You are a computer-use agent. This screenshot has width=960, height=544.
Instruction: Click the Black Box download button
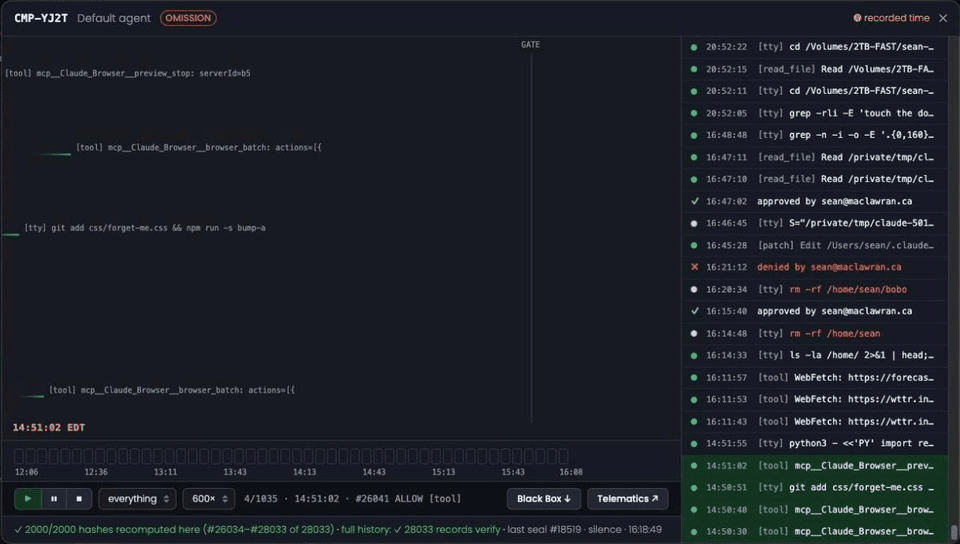click(544, 499)
